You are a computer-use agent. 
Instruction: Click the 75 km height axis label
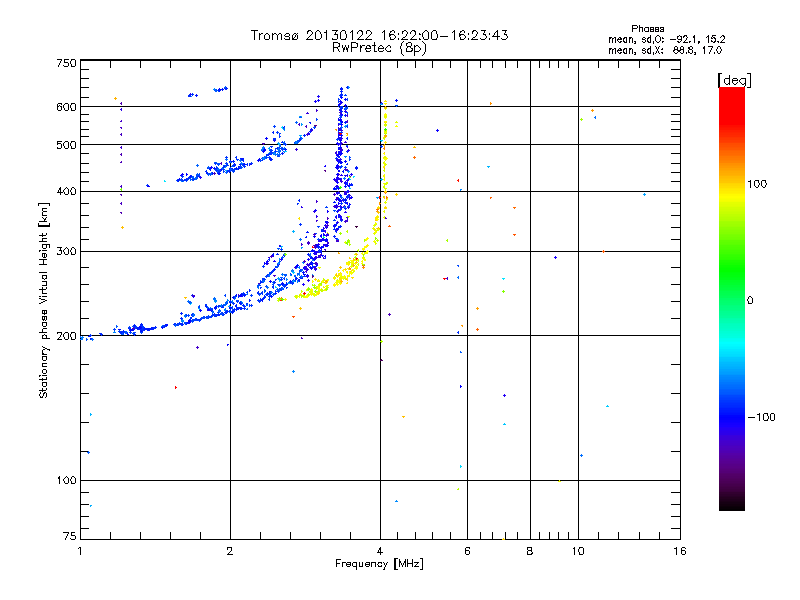(70, 536)
